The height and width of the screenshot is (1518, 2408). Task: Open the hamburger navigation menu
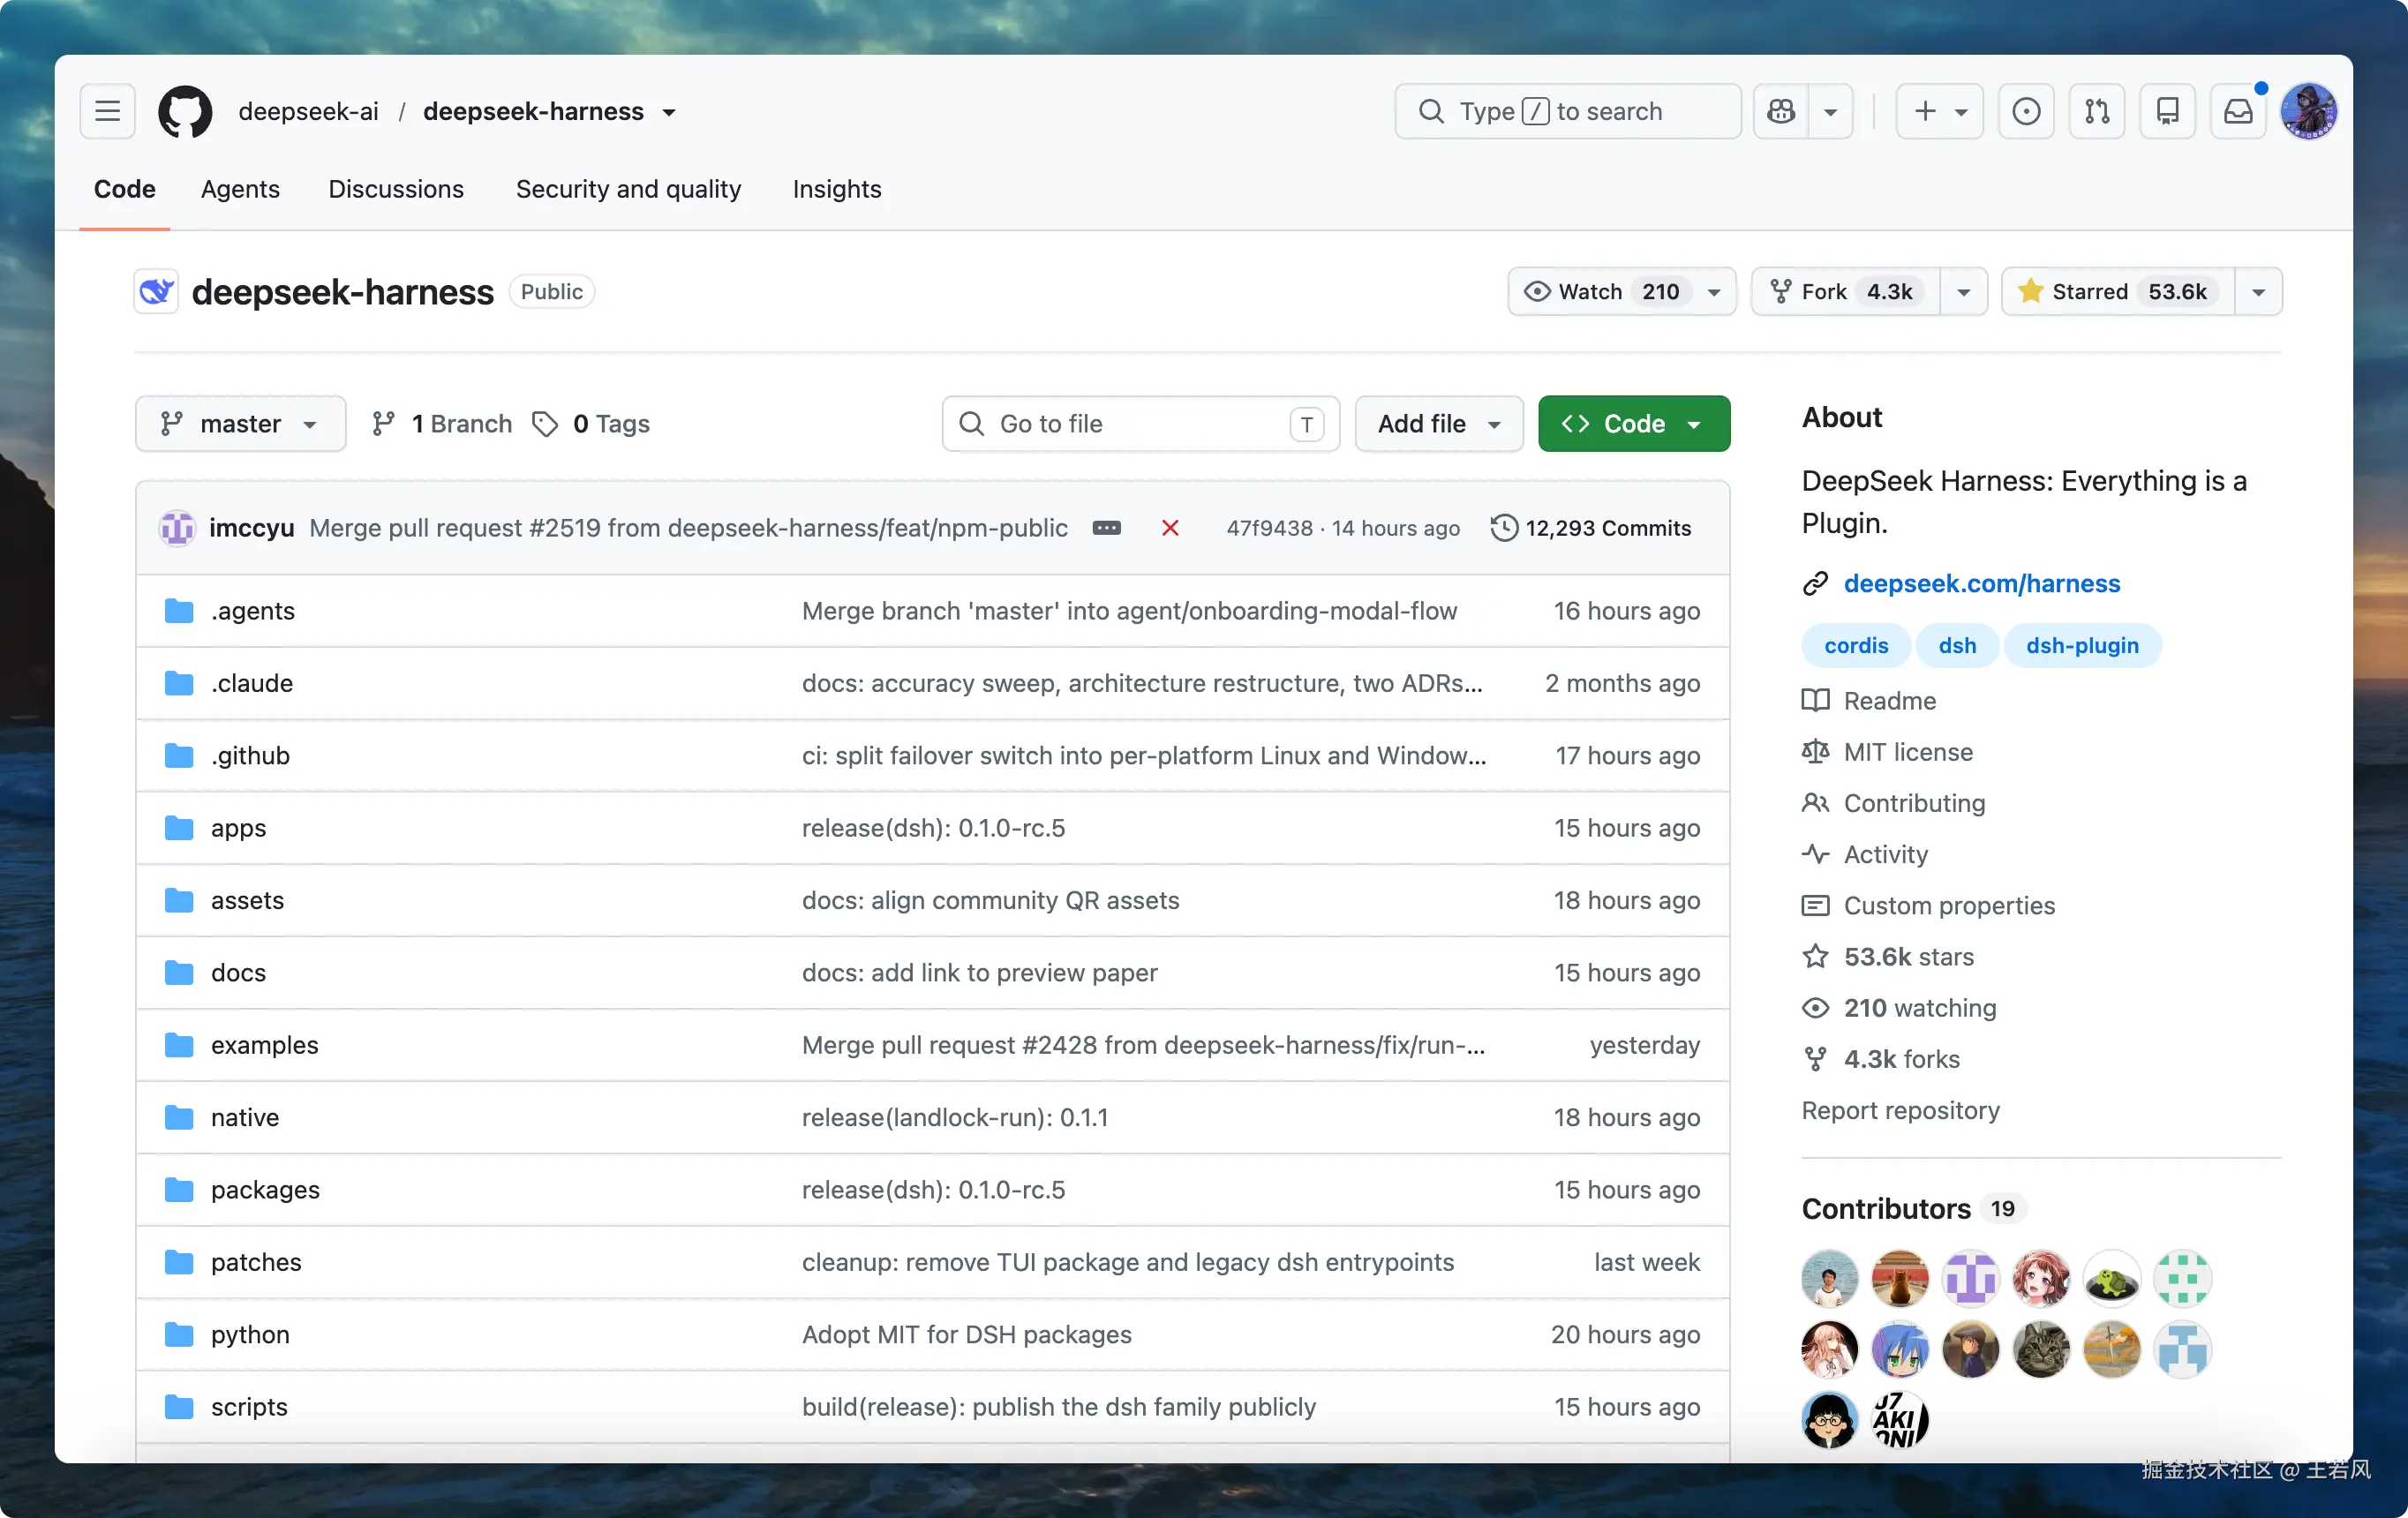(107, 111)
